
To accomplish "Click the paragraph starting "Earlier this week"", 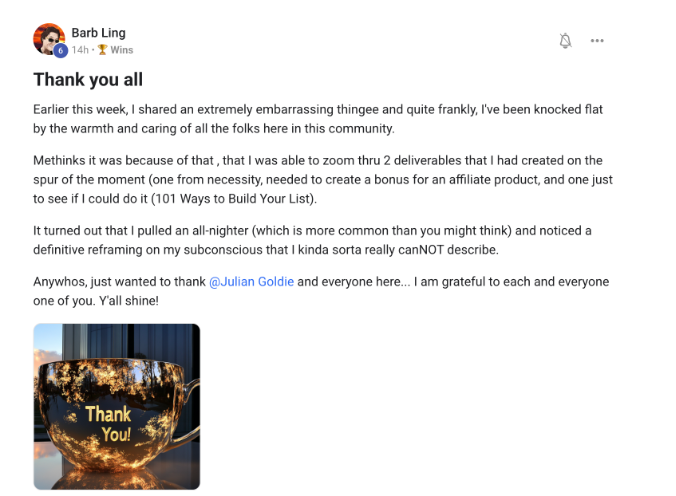I will click(x=320, y=118).
